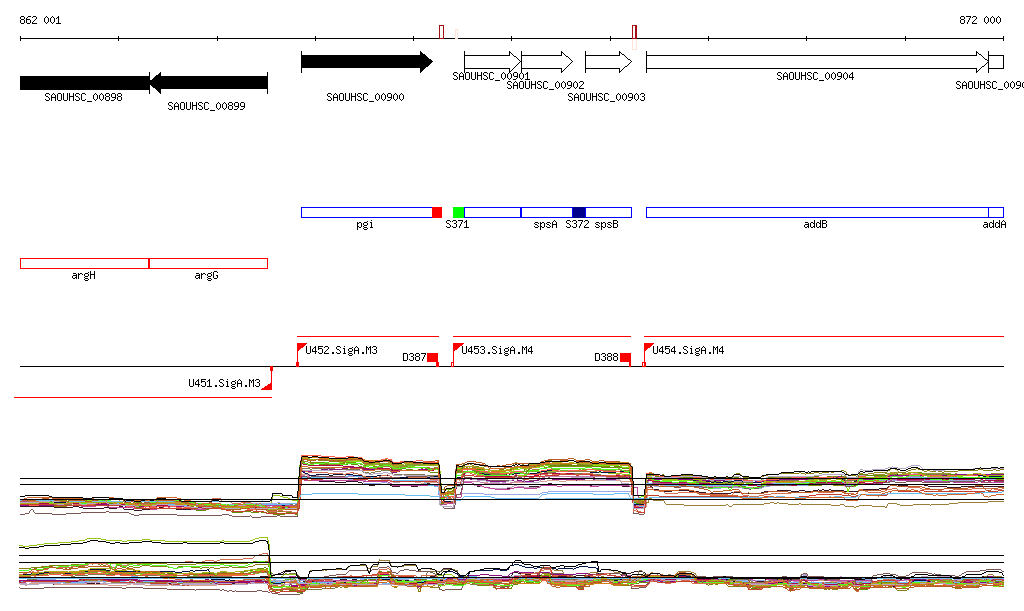The height and width of the screenshot is (611, 1024).
Task: Click the U453.SigA.M4 label
Action: 498,351
